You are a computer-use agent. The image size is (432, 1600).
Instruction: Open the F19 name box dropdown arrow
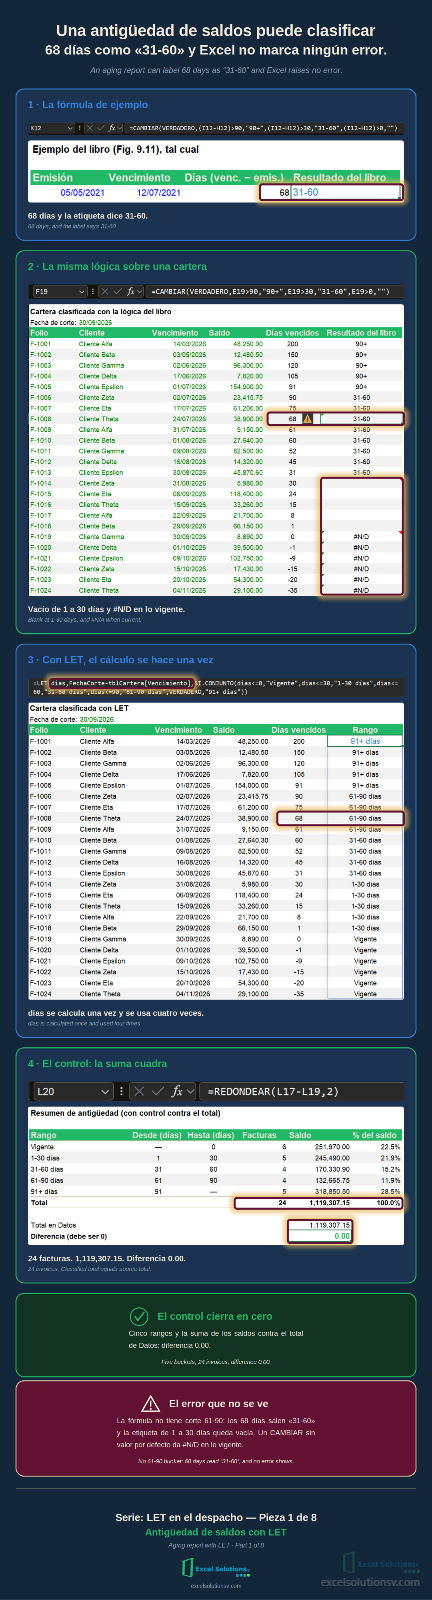[x=82, y=292]
